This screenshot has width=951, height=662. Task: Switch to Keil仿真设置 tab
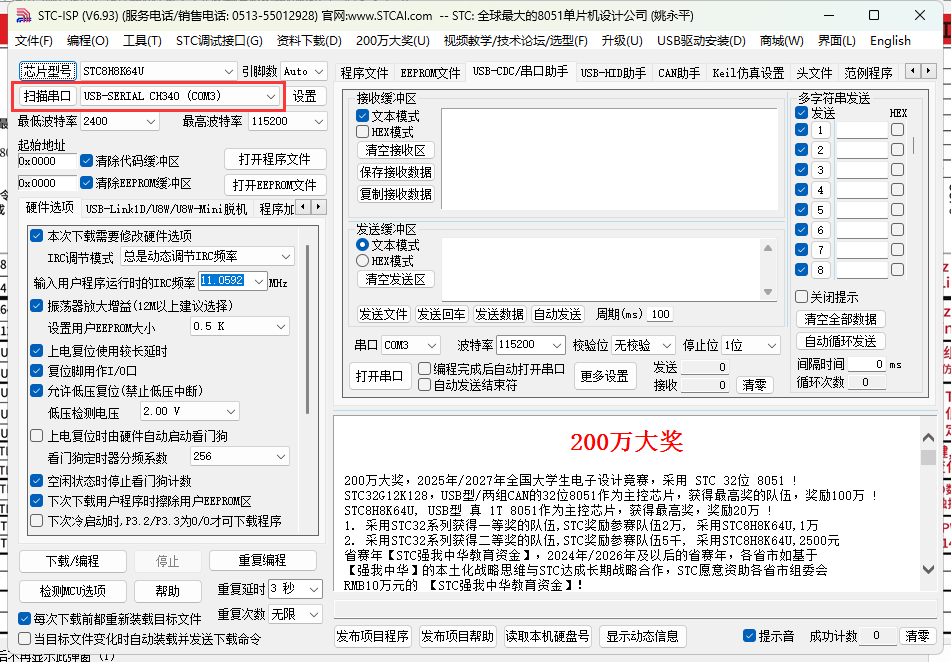click(748, 73)
